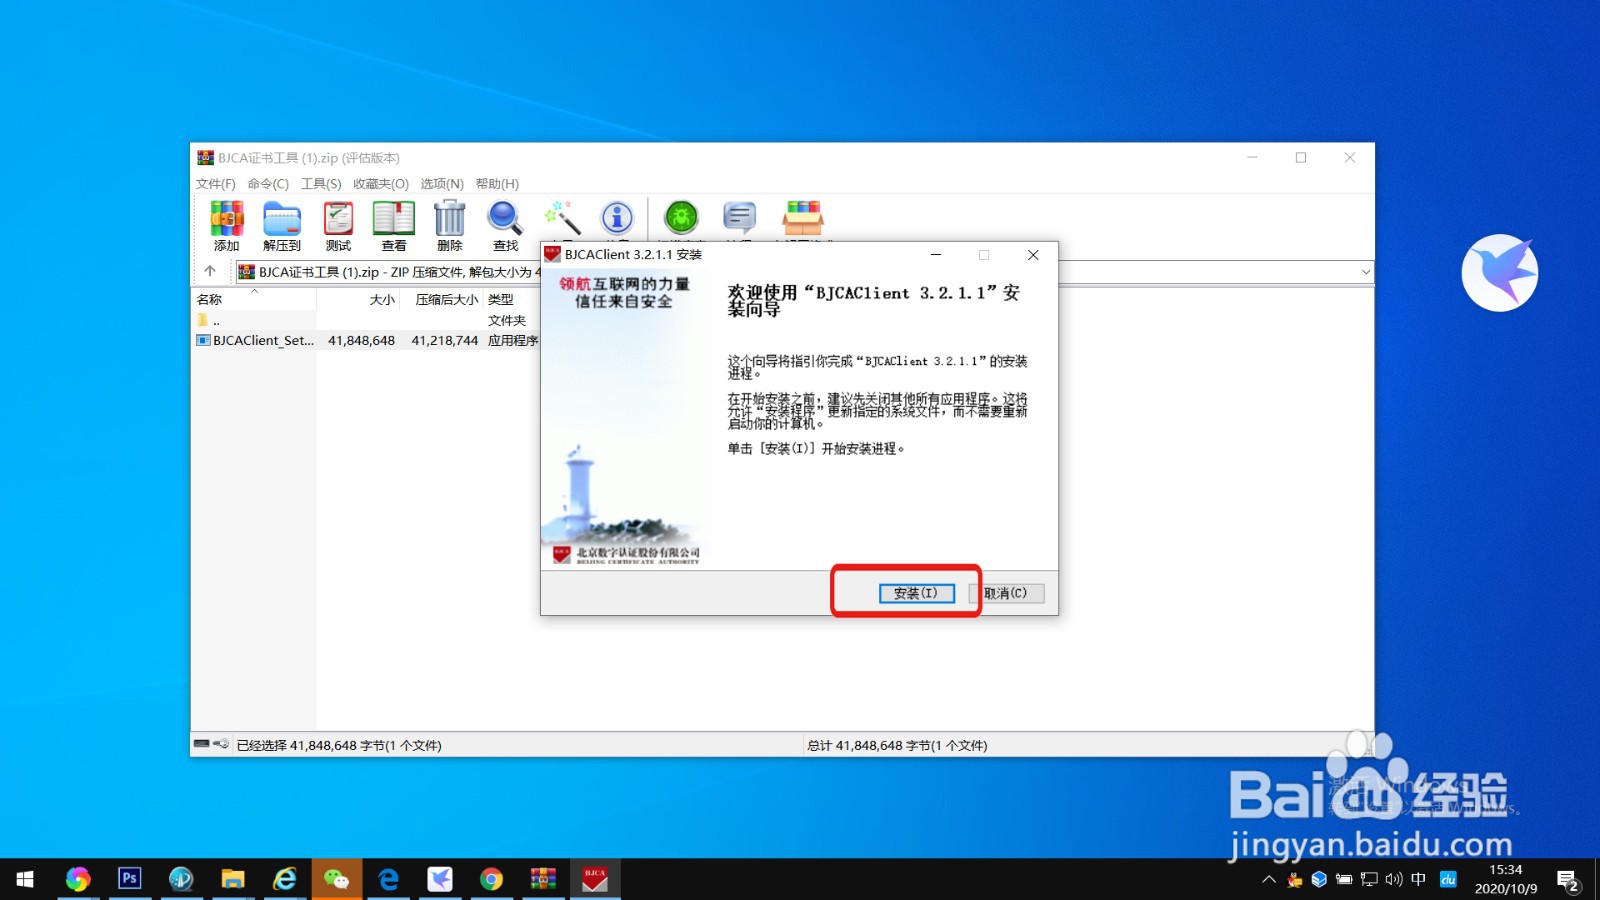Open the blue P circular app on taskbar
The width and height of the screenshot is (1600, 900).
click(x=181, y=879)
